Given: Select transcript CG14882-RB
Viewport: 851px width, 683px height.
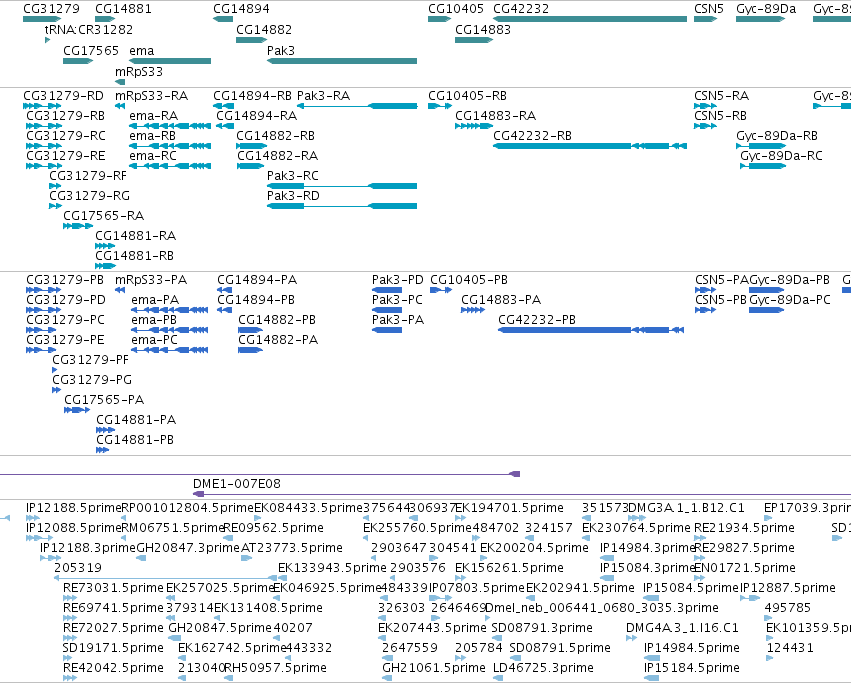Looking at the screenshot, I should tap(251, 146).
